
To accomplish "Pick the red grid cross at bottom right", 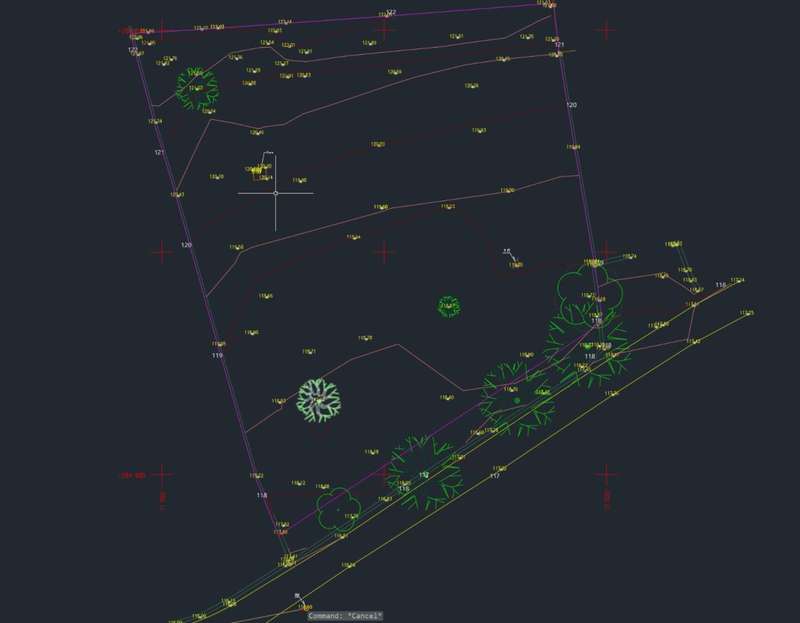I will [606, 474].
